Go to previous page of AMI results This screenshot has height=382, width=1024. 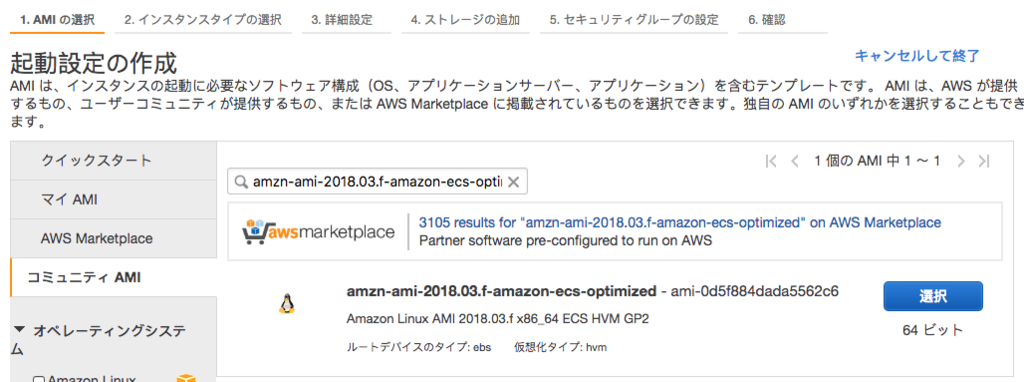(795, 161)
